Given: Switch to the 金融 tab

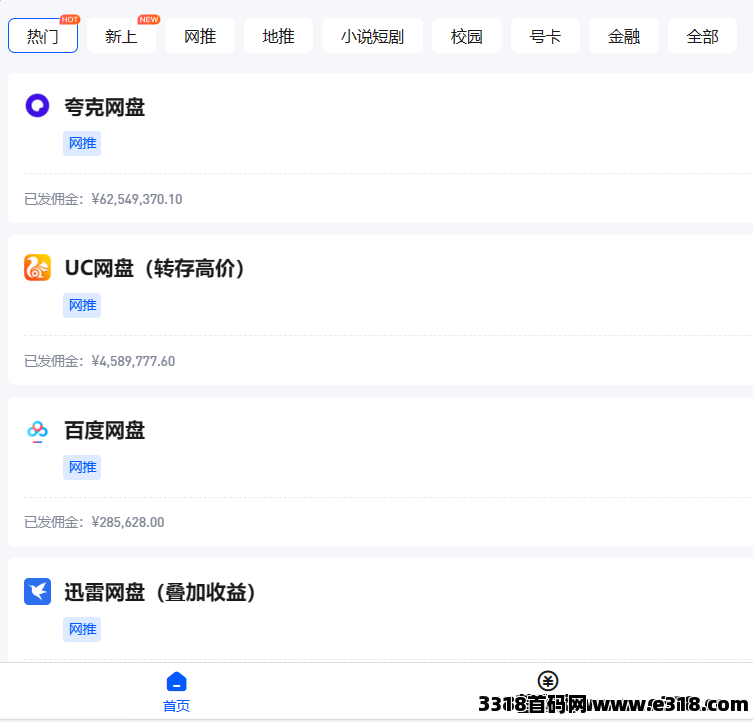Looking at the screenshot, I should pyautogui.click(x=624, y=36).
